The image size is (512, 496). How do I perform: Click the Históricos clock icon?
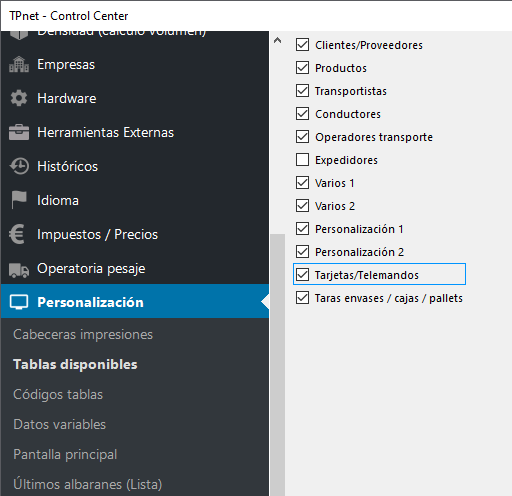pyautogui.click(x=19, y=166)
